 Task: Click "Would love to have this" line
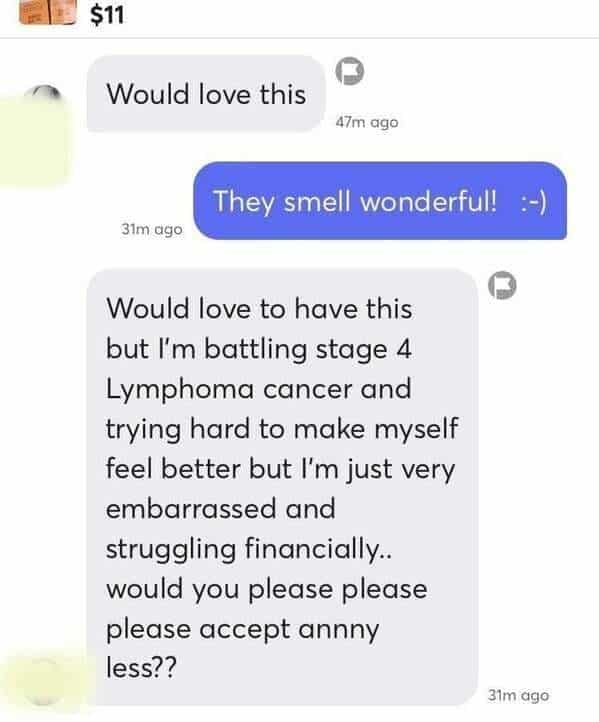click(259, 308)
